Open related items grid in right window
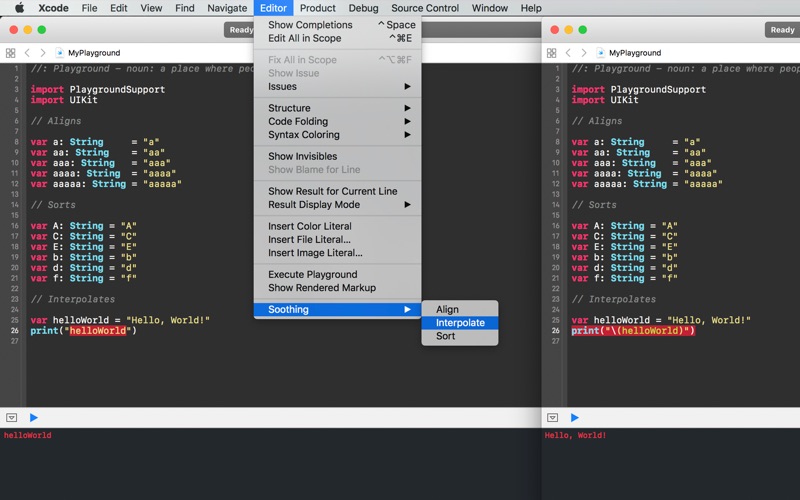The width and height of the screenshot is (800, 500). (551, 53)
